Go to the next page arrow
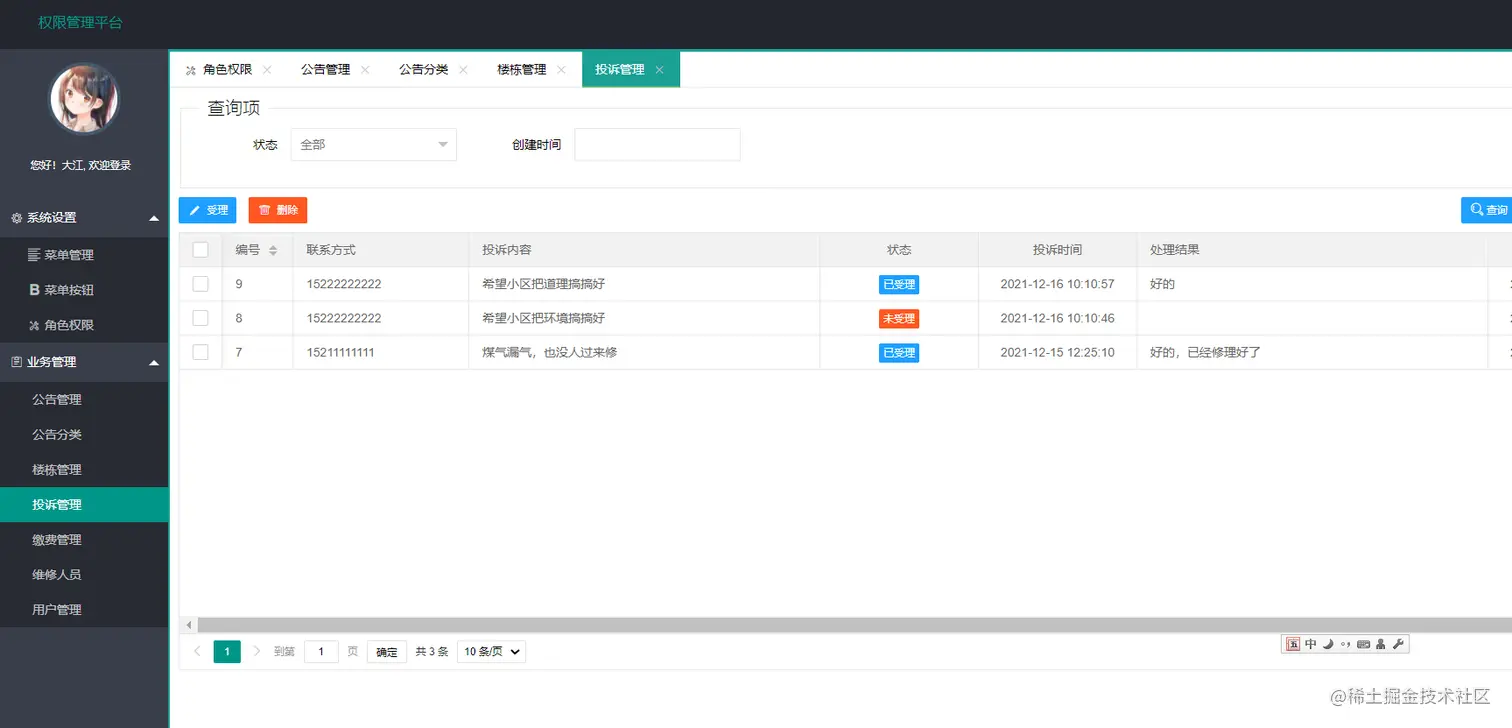This screenshot has height=728, width=1512. click(x=257, y=652)
